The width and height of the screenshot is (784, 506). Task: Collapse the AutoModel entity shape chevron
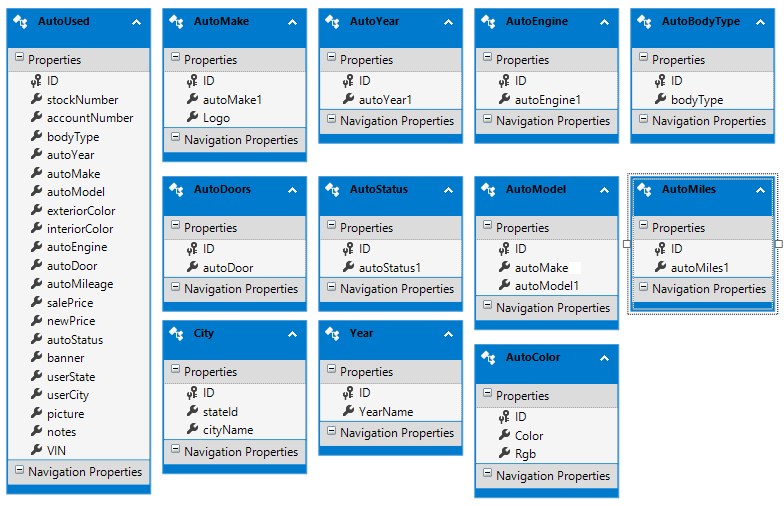point(604,189)
